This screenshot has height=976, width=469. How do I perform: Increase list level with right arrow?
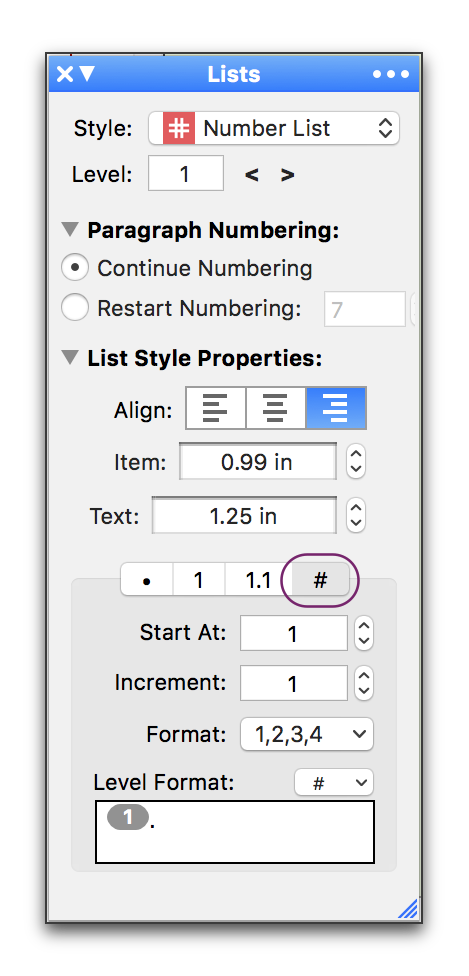[287, 175]
